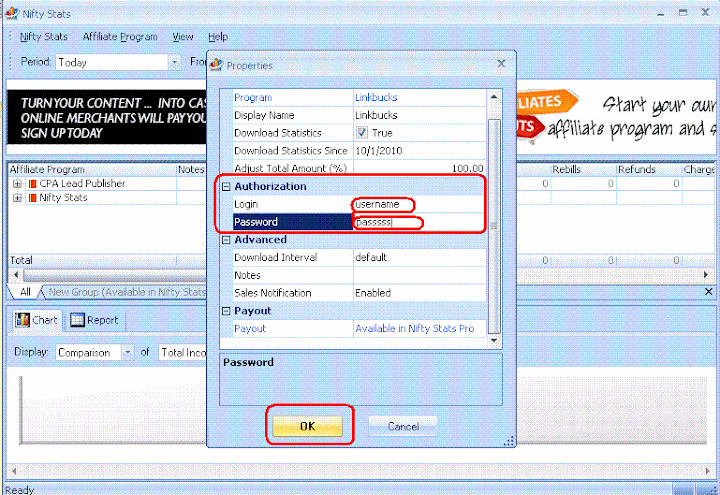Click table scroll left arrow
720x495 pixels.
click(x=16, y=275)
